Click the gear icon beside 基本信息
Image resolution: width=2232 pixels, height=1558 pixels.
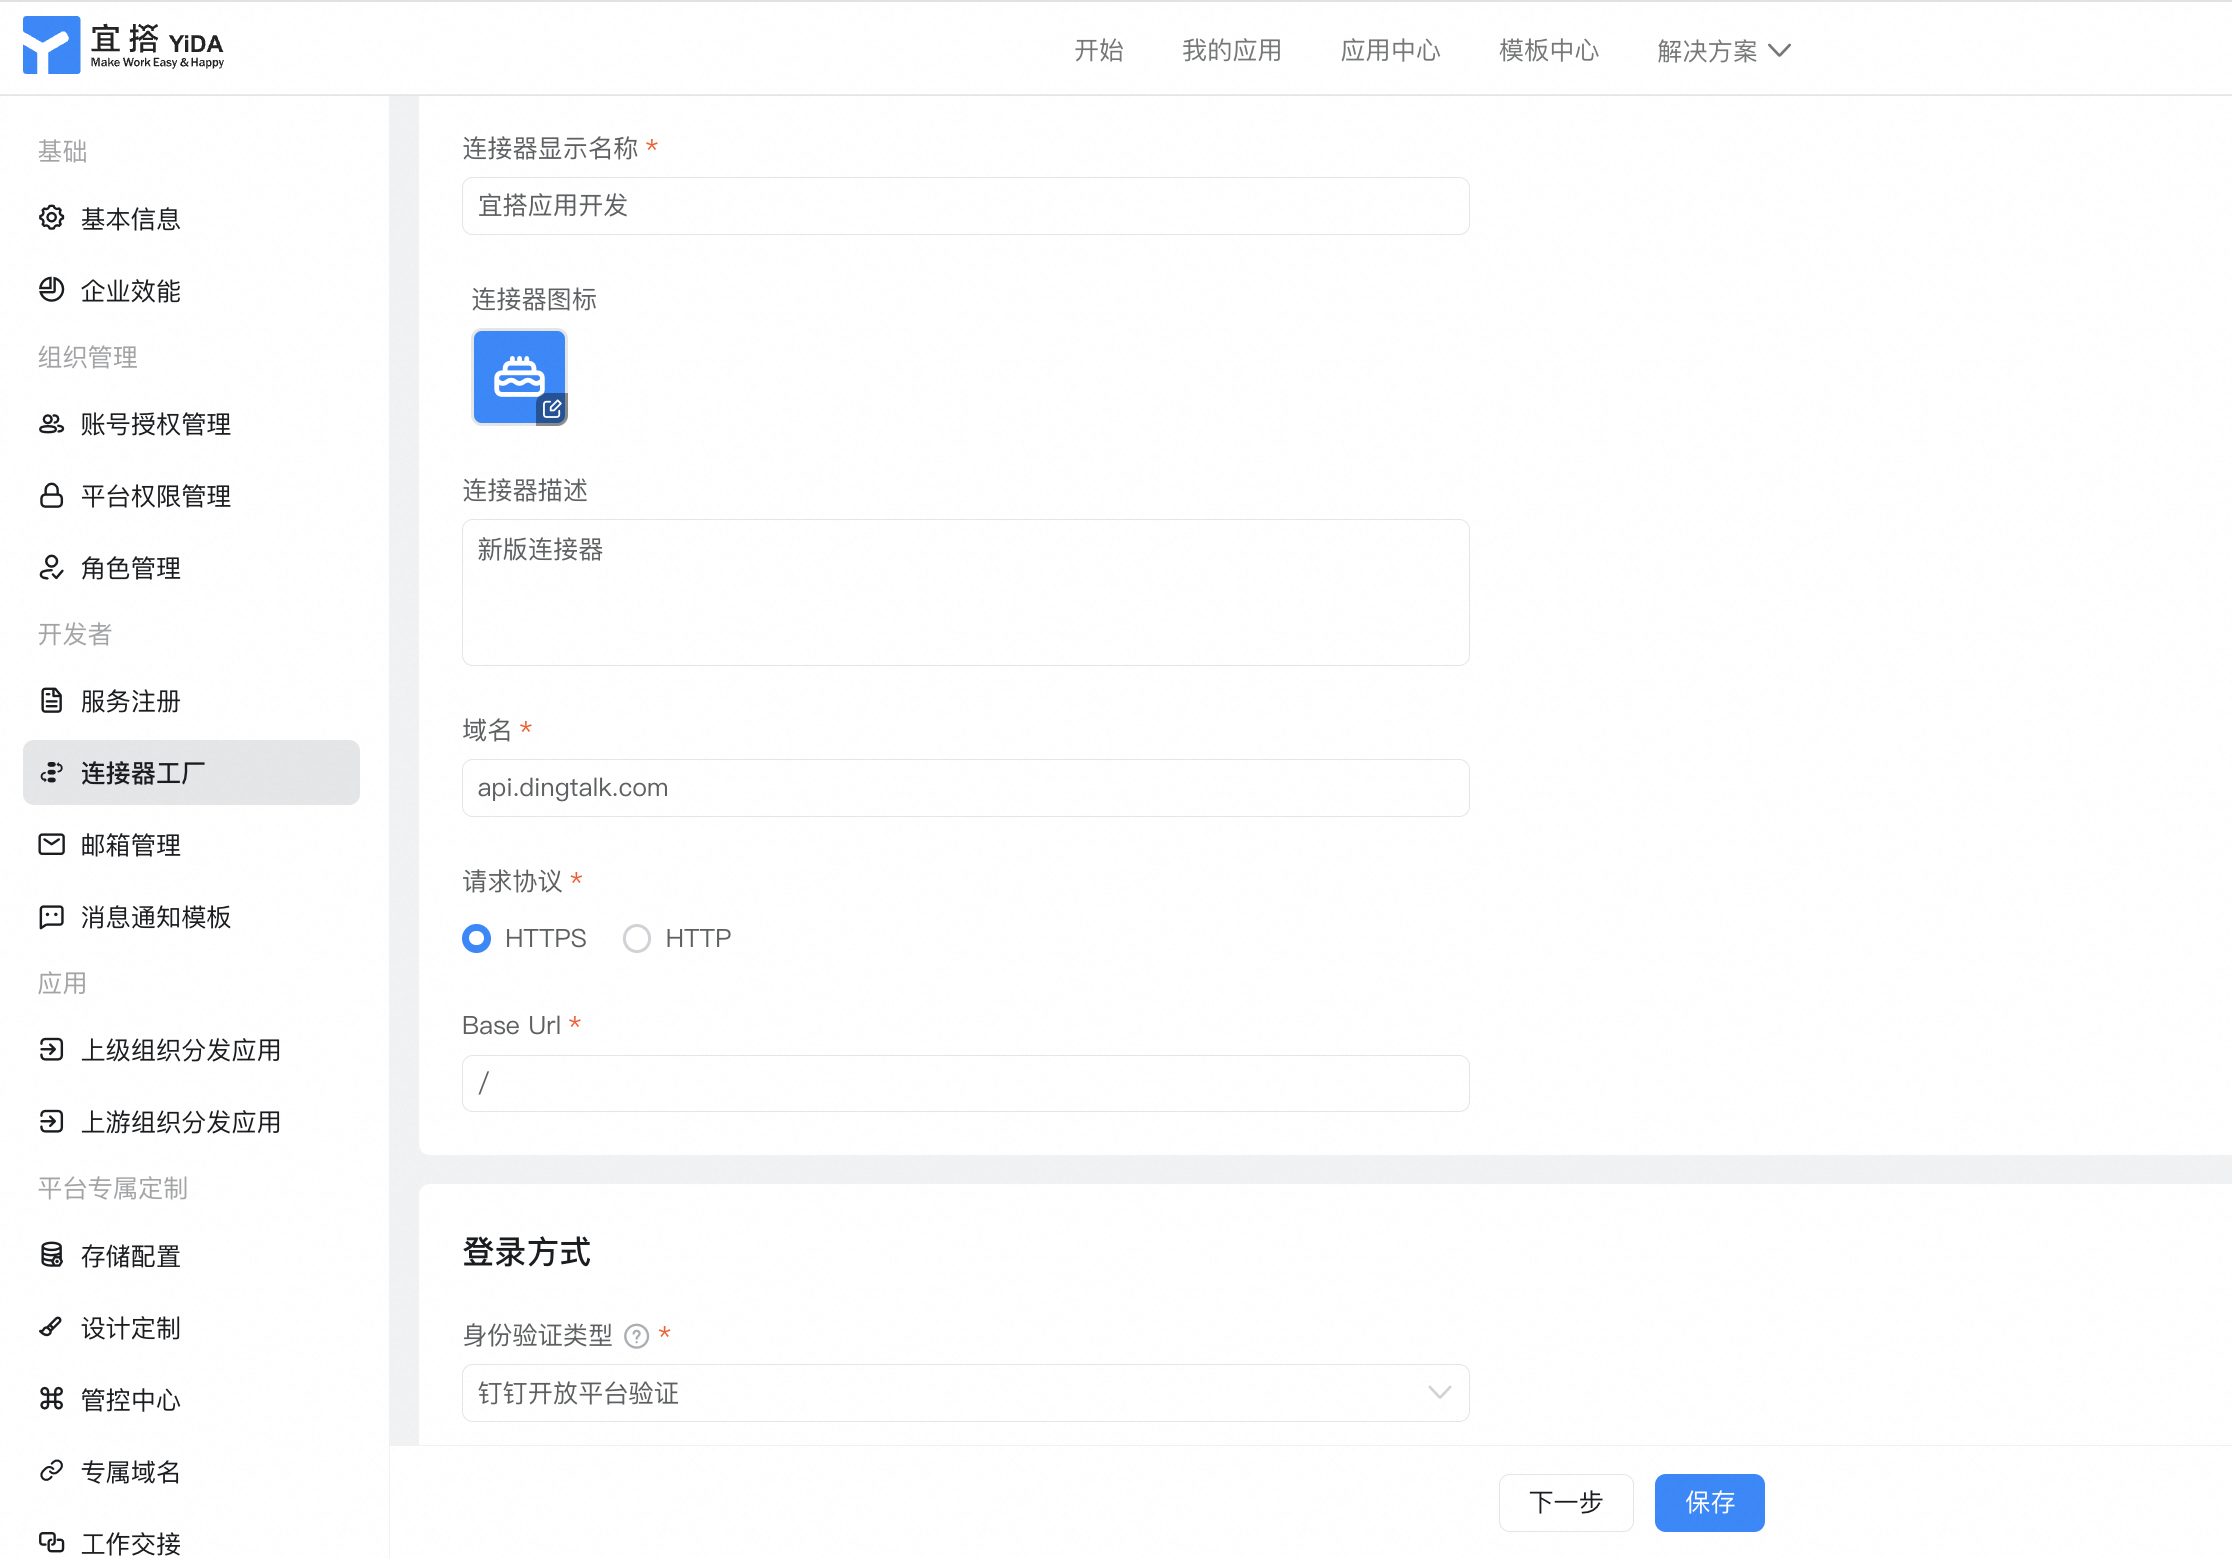(x=51, y=218)
